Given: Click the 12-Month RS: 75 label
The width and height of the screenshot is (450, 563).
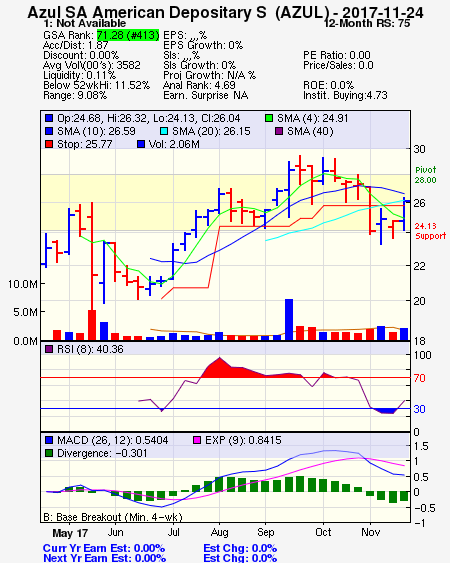Looking at the screenshot, I should [367, 23].
